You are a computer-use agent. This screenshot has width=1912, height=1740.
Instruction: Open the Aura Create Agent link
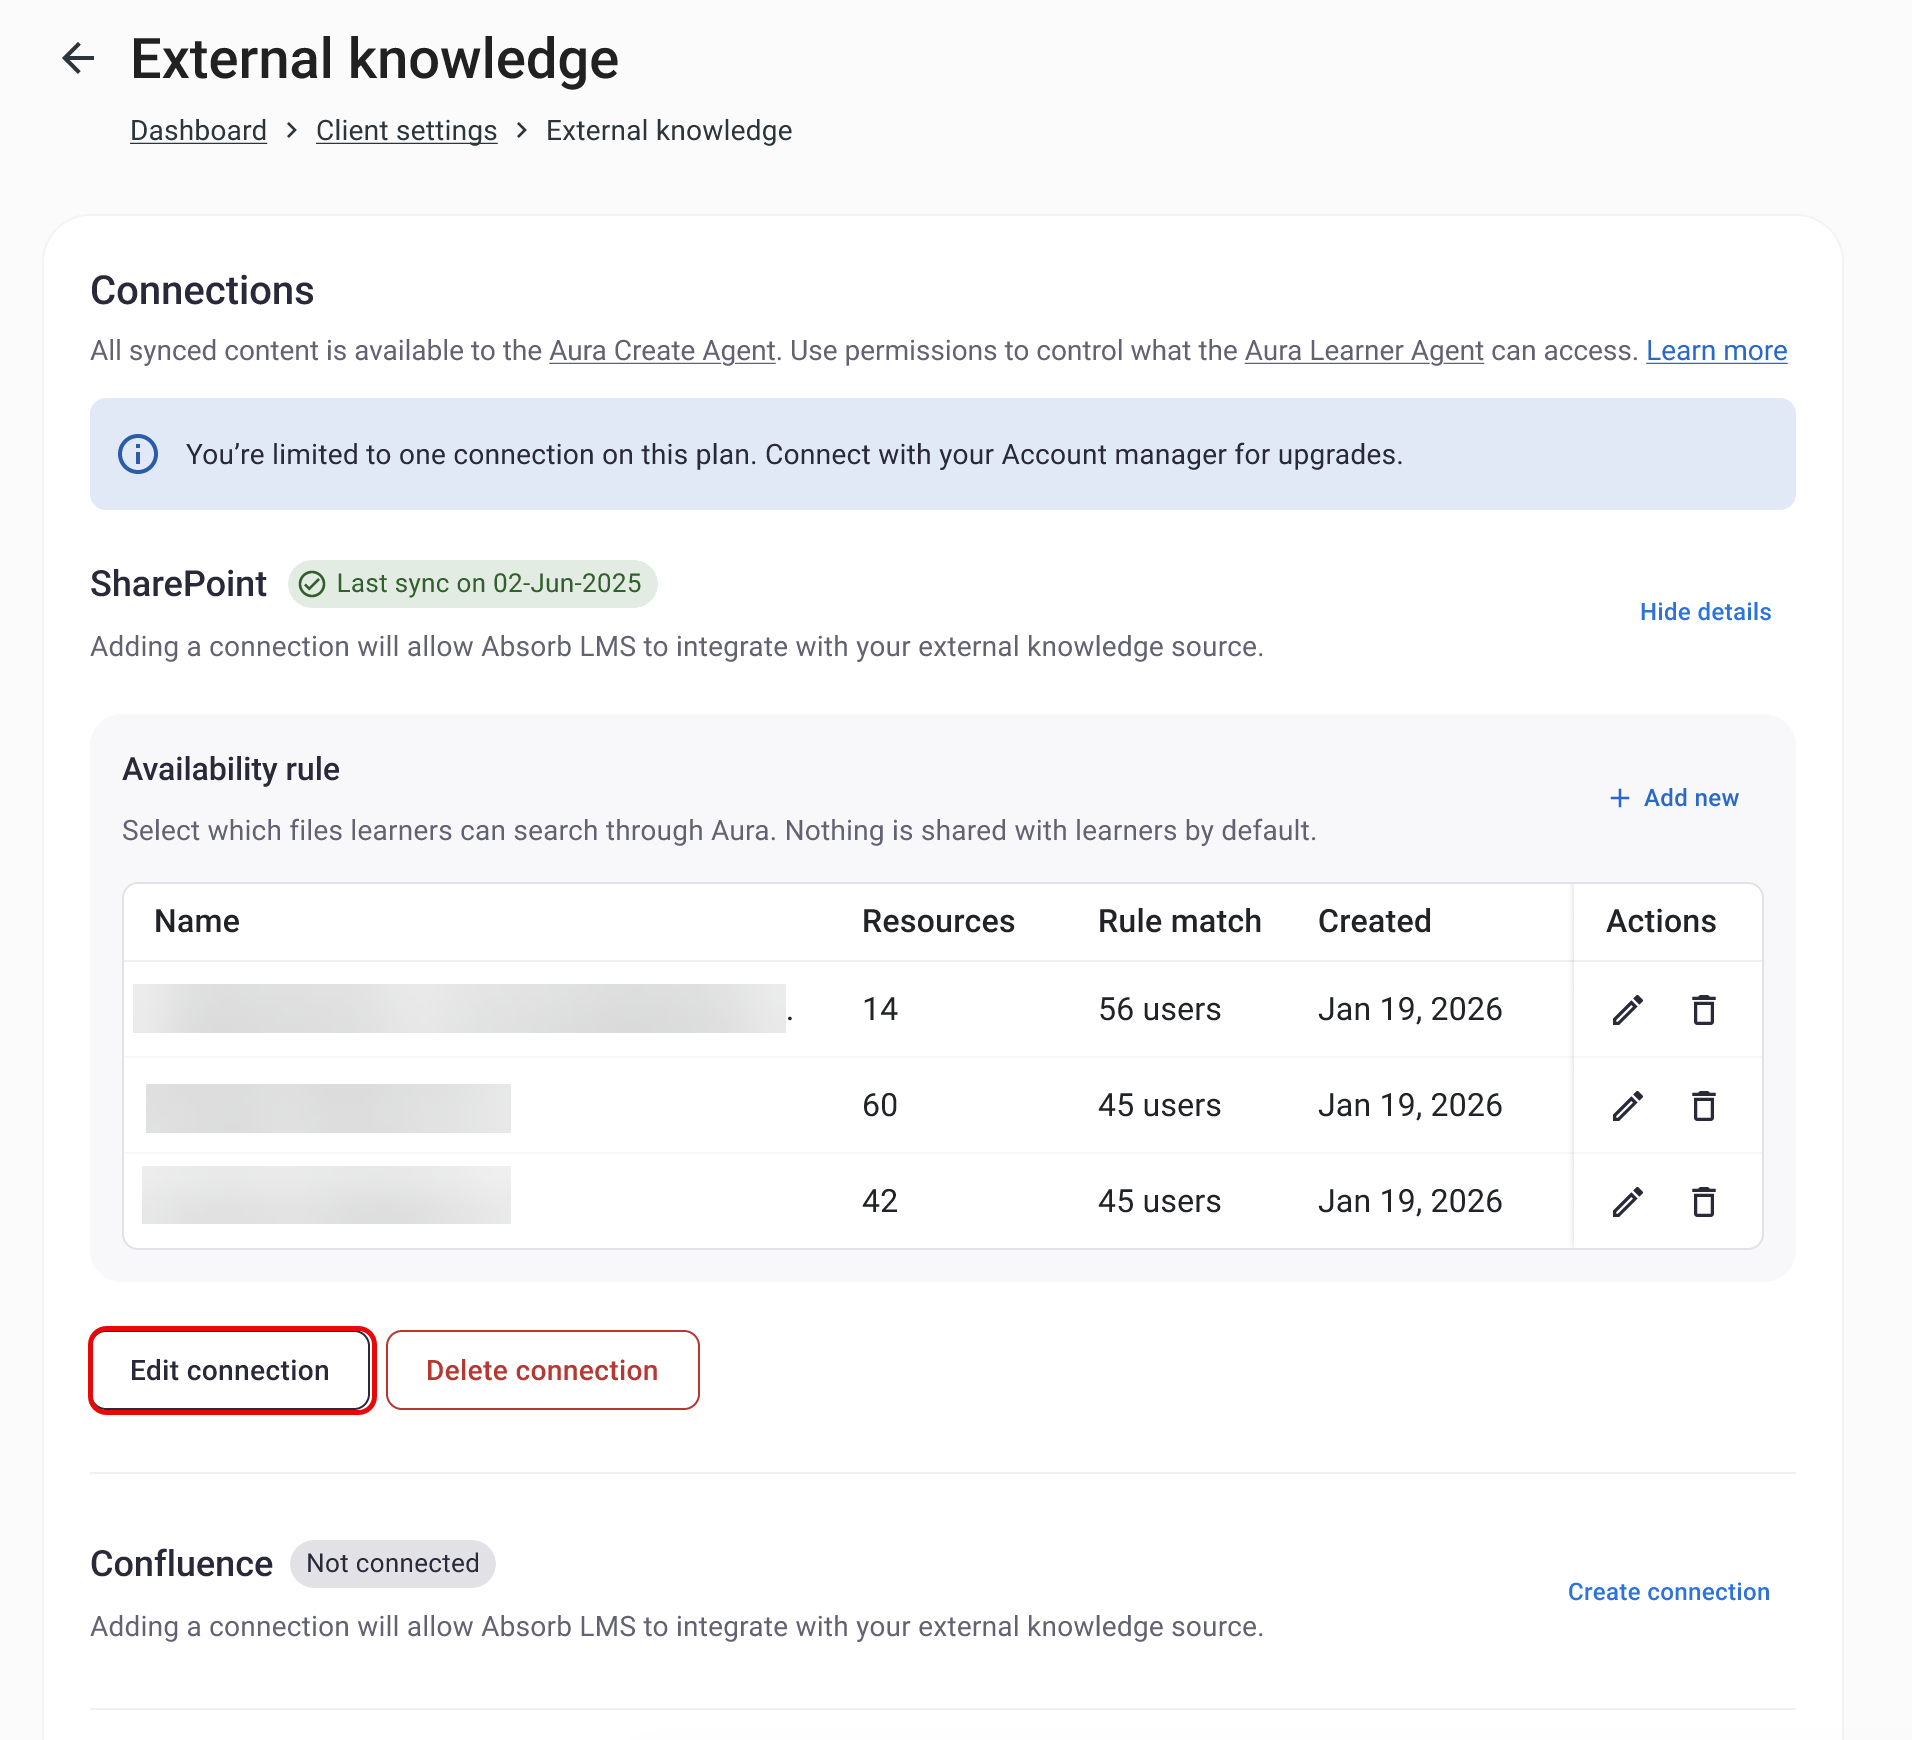point(662,351)
